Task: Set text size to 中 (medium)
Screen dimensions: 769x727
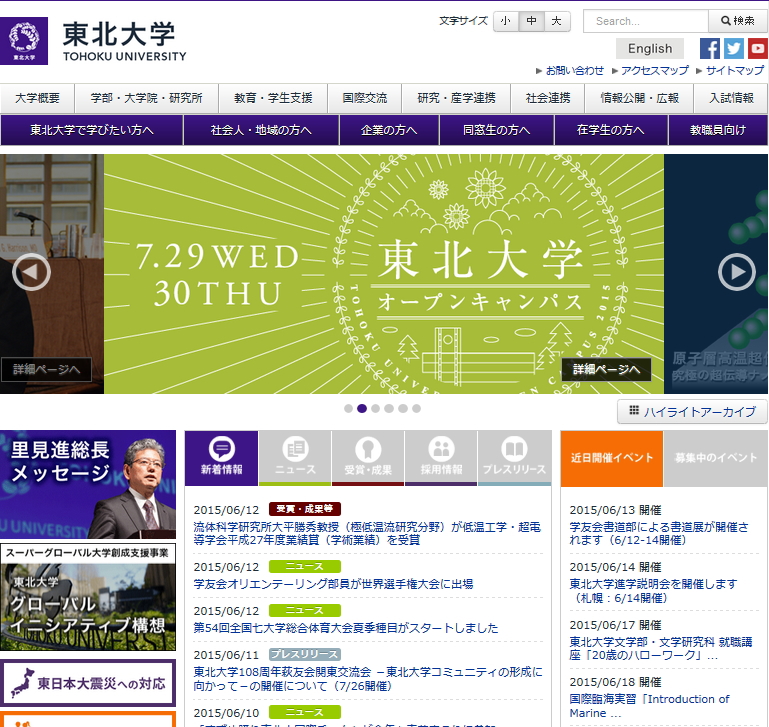Action: pyautogui.click(x=531, y=21)
